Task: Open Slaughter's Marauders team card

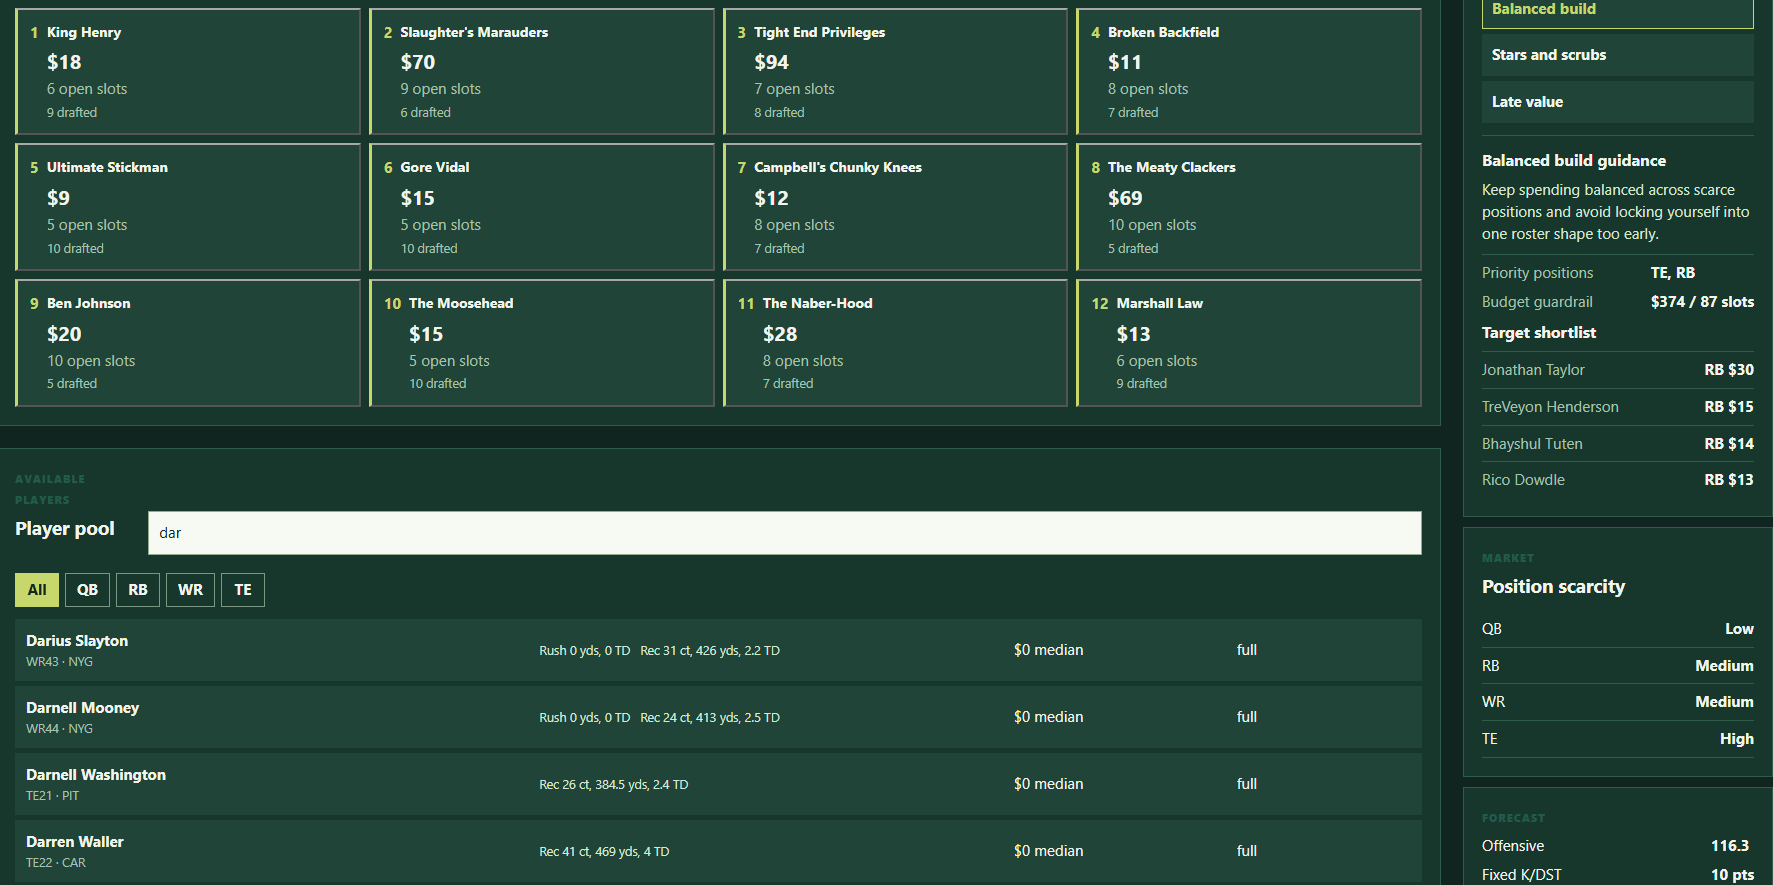Action: pos(542,71)
